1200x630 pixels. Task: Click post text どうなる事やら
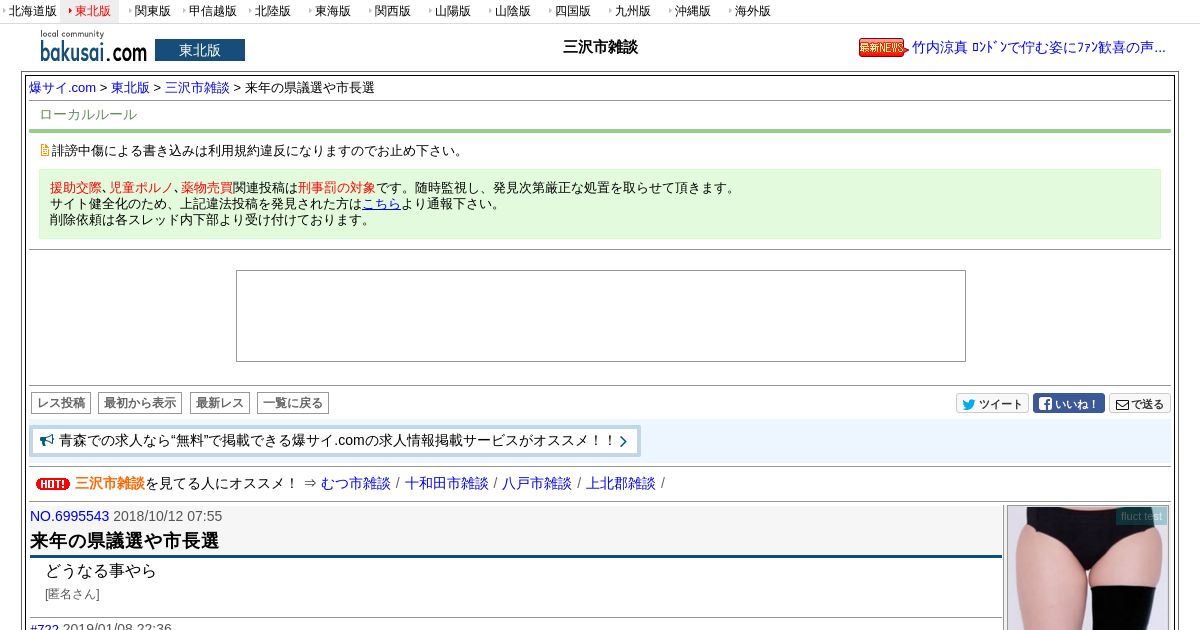(x=101, y=571)
